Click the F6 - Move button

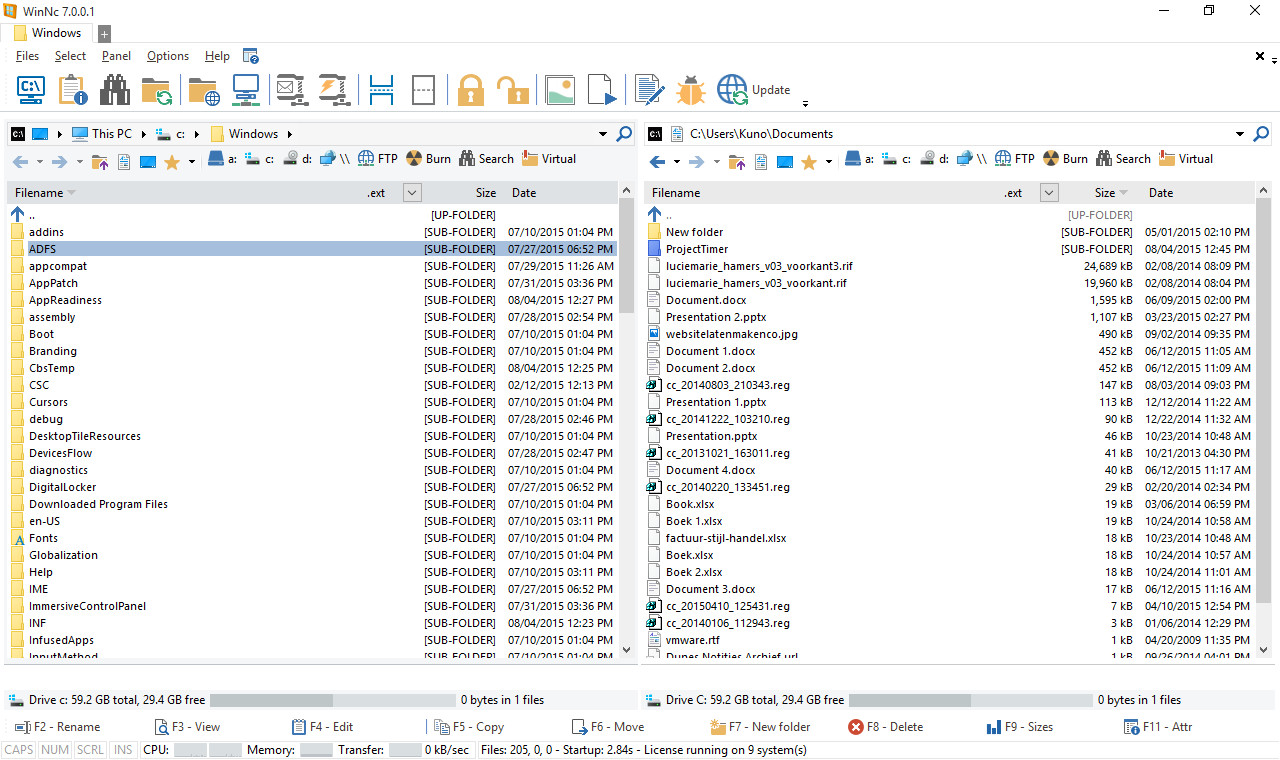pos(607,727)
